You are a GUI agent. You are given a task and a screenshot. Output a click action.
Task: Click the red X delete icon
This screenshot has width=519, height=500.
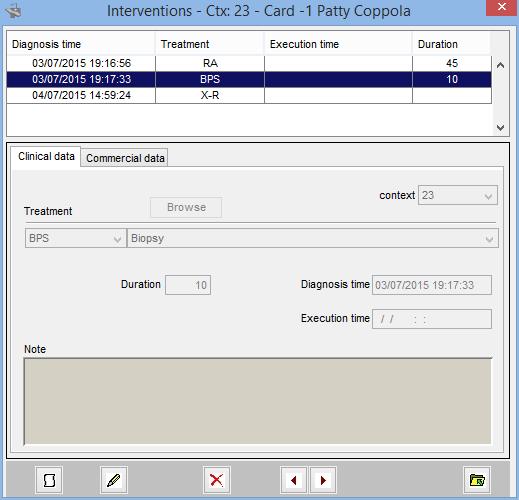coord(217,480)
